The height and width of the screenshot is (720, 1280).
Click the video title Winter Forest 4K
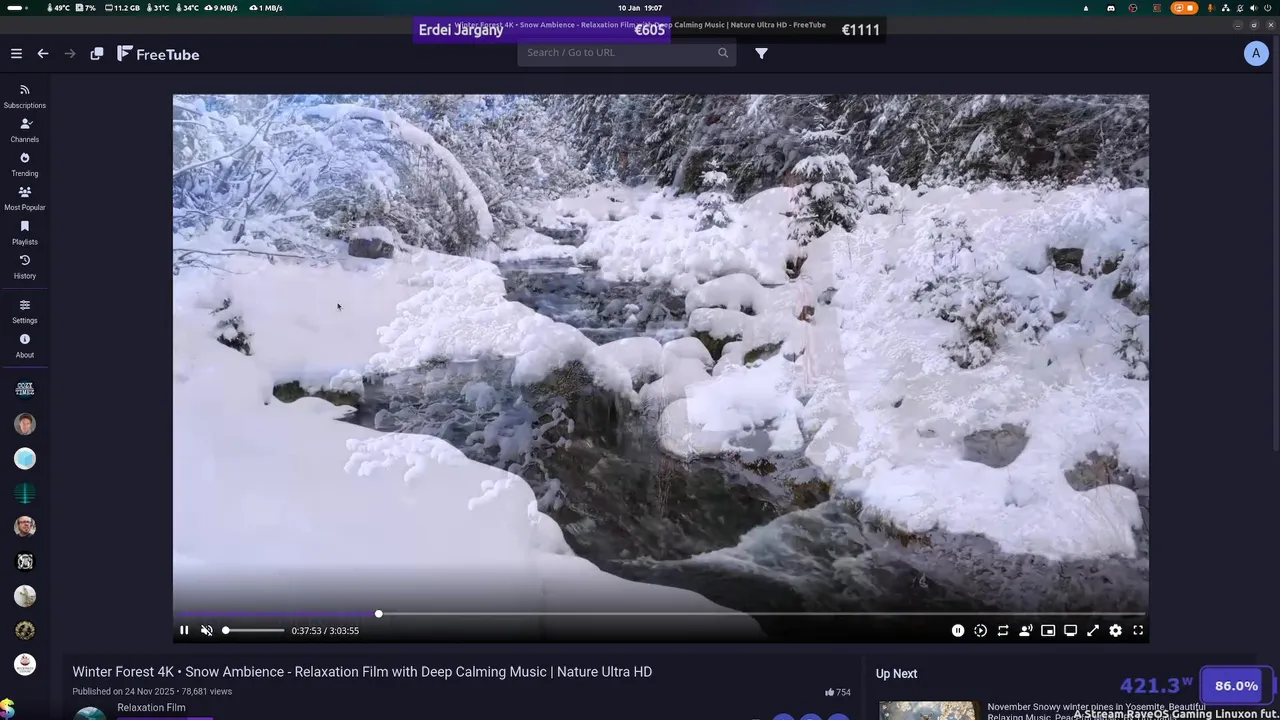tap(362, 672)
